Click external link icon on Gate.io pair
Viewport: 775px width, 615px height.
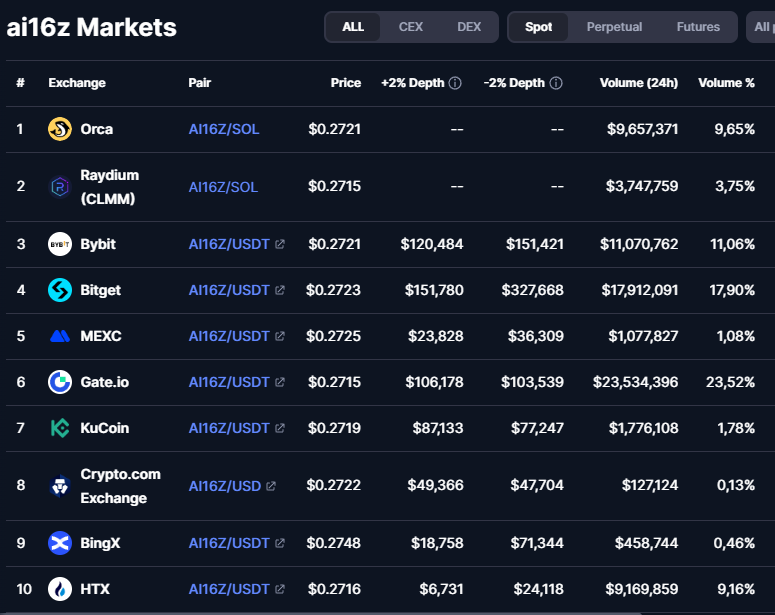(x=280, y=382)
